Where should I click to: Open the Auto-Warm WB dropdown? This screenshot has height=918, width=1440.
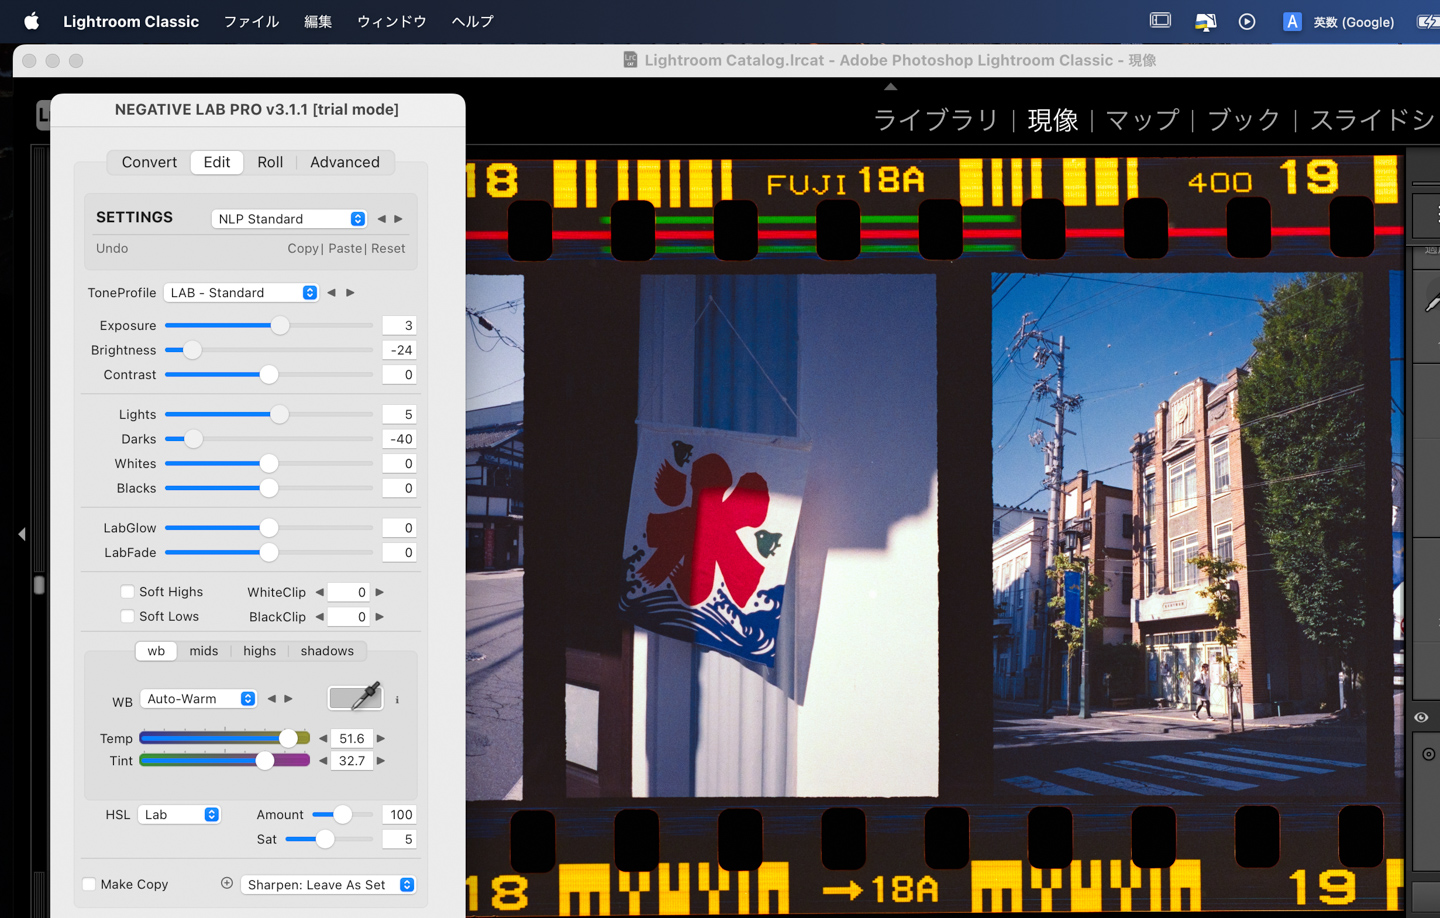(198, 699)
